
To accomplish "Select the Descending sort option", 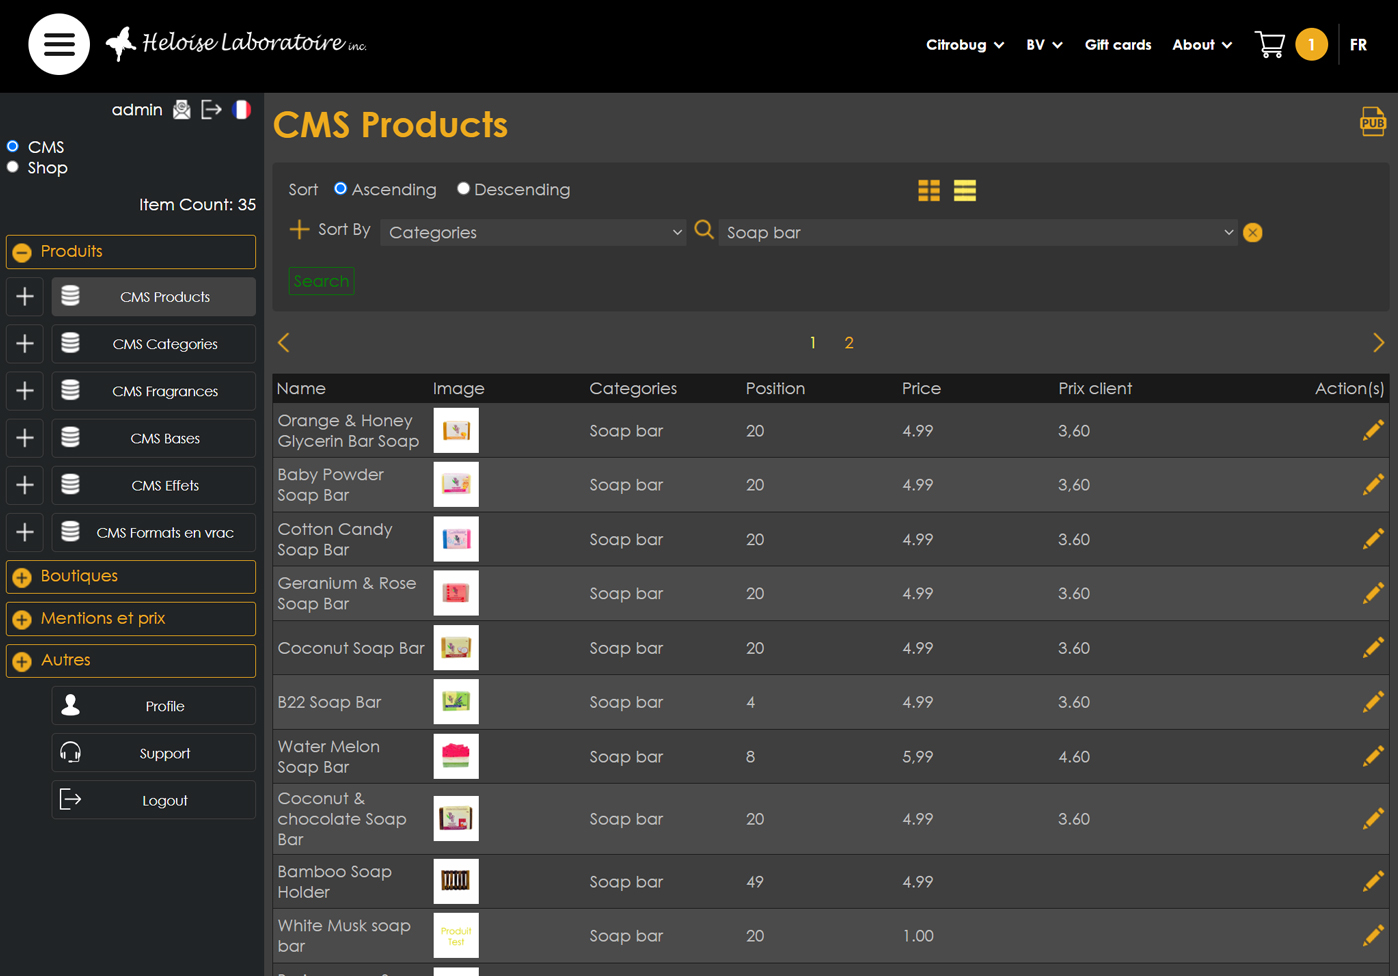I will coord(463,189).
